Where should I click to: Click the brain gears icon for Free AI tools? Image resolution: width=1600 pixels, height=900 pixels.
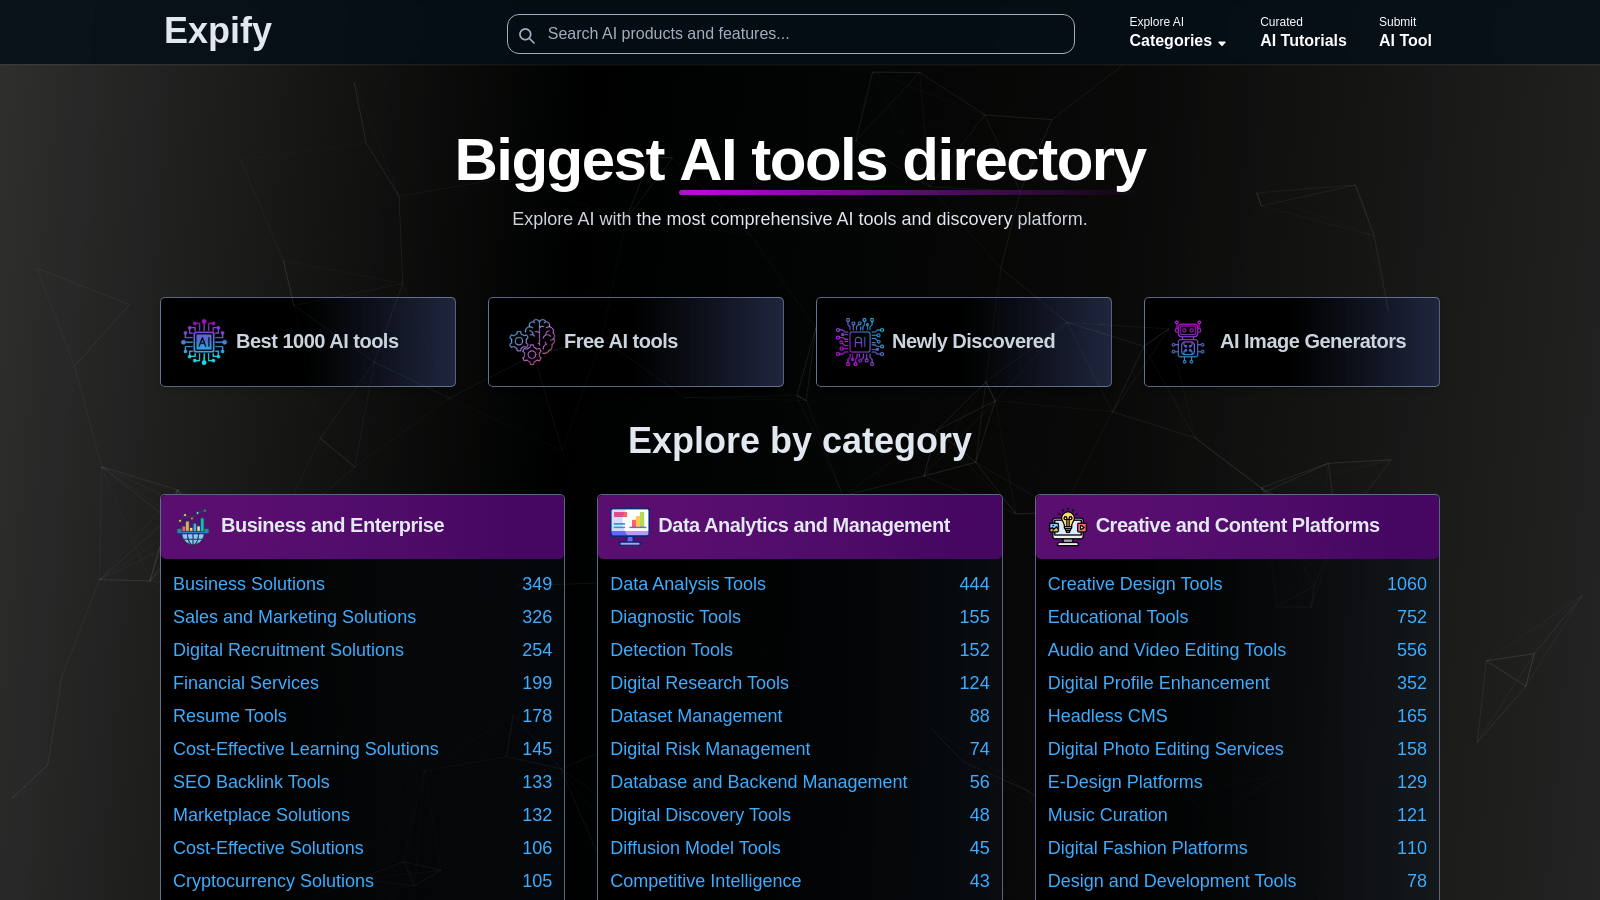532,342
